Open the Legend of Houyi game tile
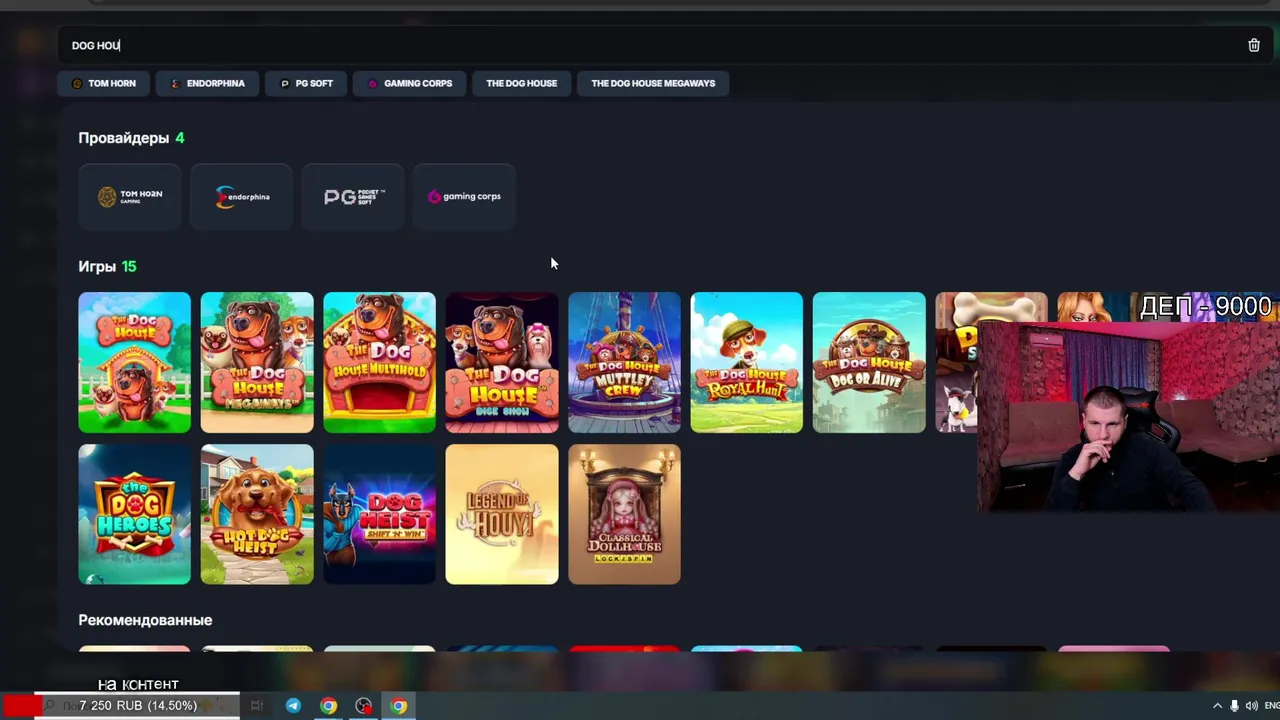Image resolution: width=1280 pixels, height=720 pixels. pyautogui.click(x=502, y=514)
